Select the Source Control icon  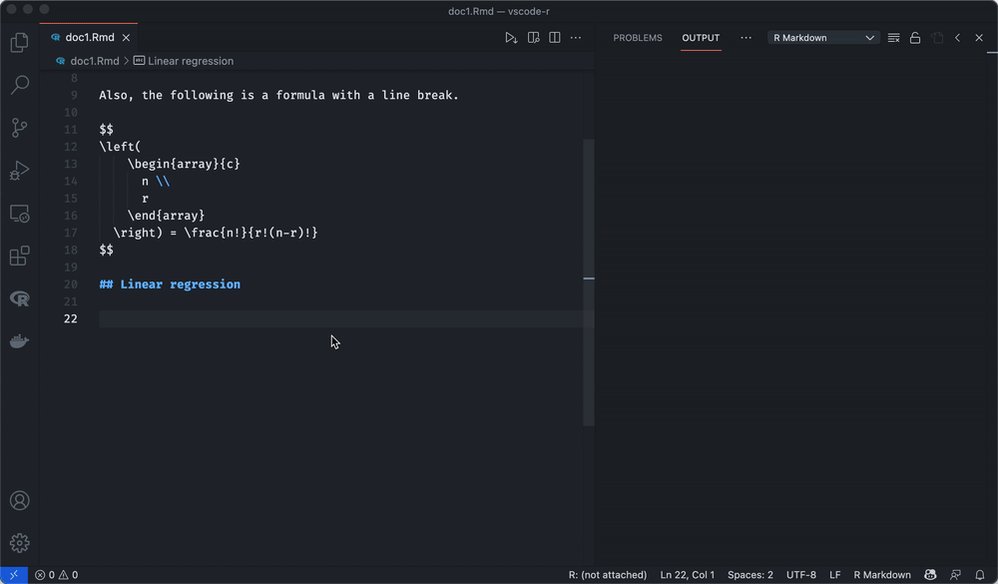click(19, 127)
